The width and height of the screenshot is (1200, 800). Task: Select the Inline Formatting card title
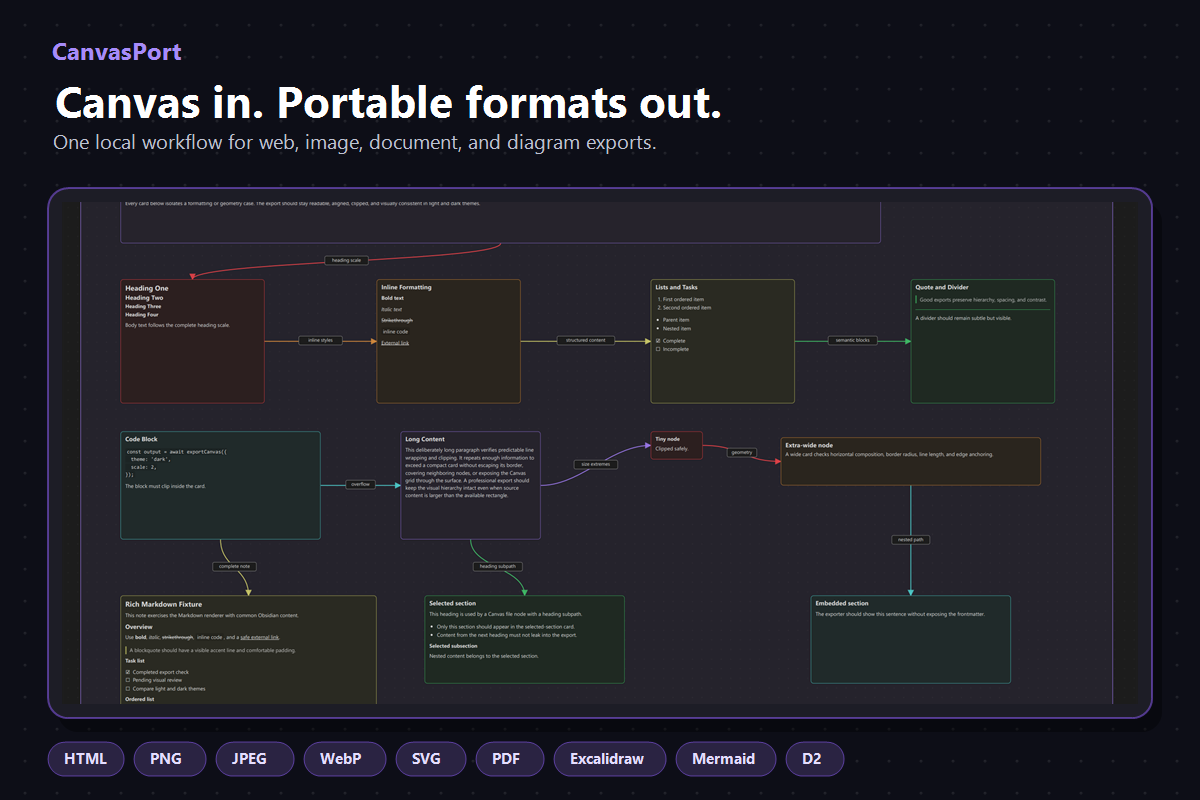(407, 288)
